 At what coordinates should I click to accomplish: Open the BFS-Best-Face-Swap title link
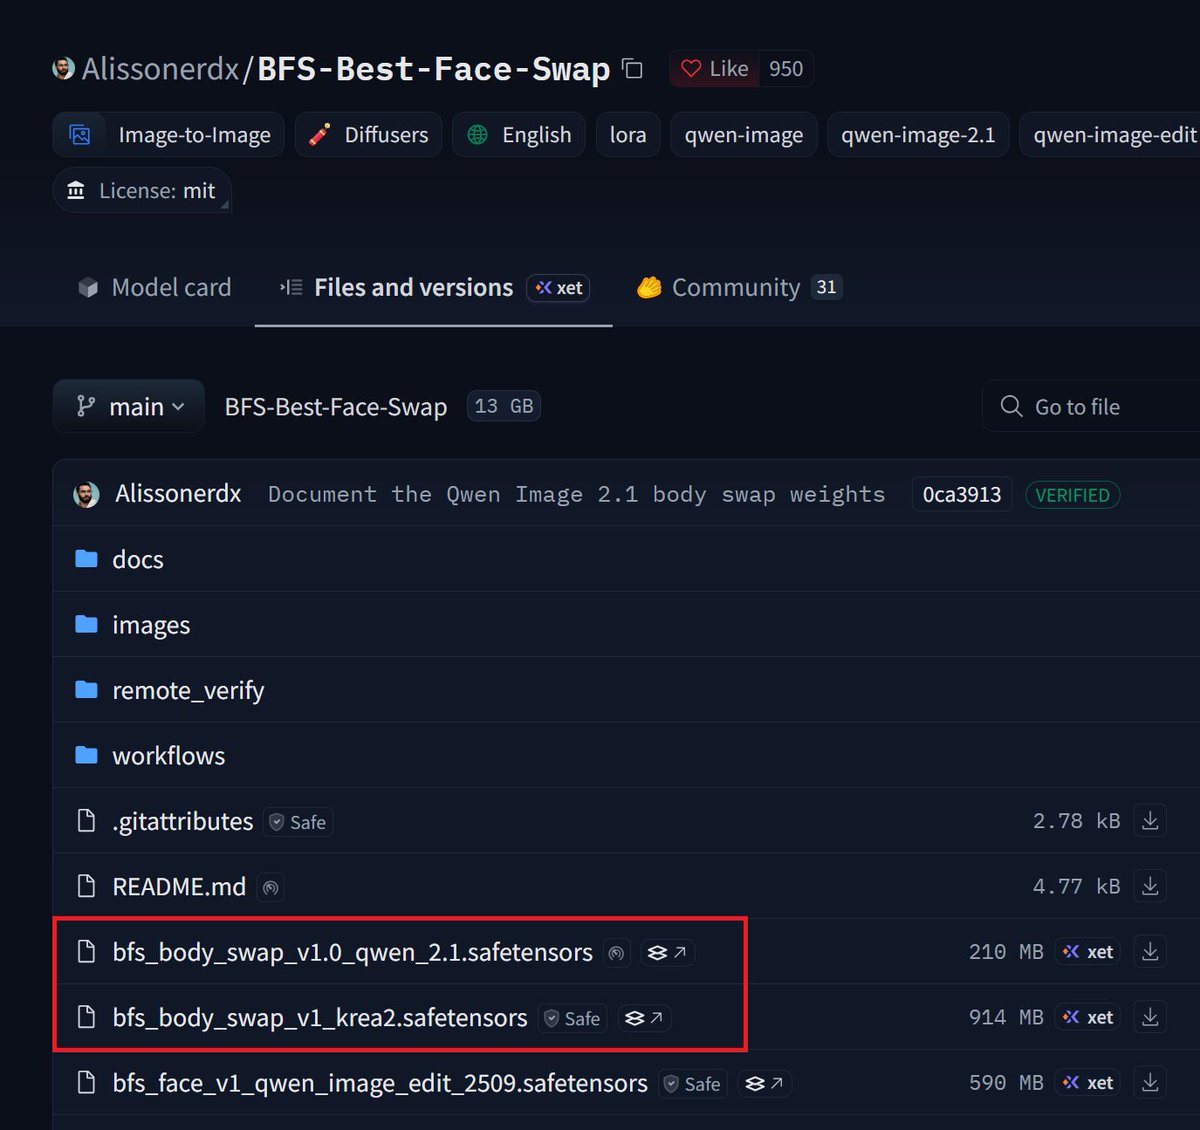click(x=434, y=68)
